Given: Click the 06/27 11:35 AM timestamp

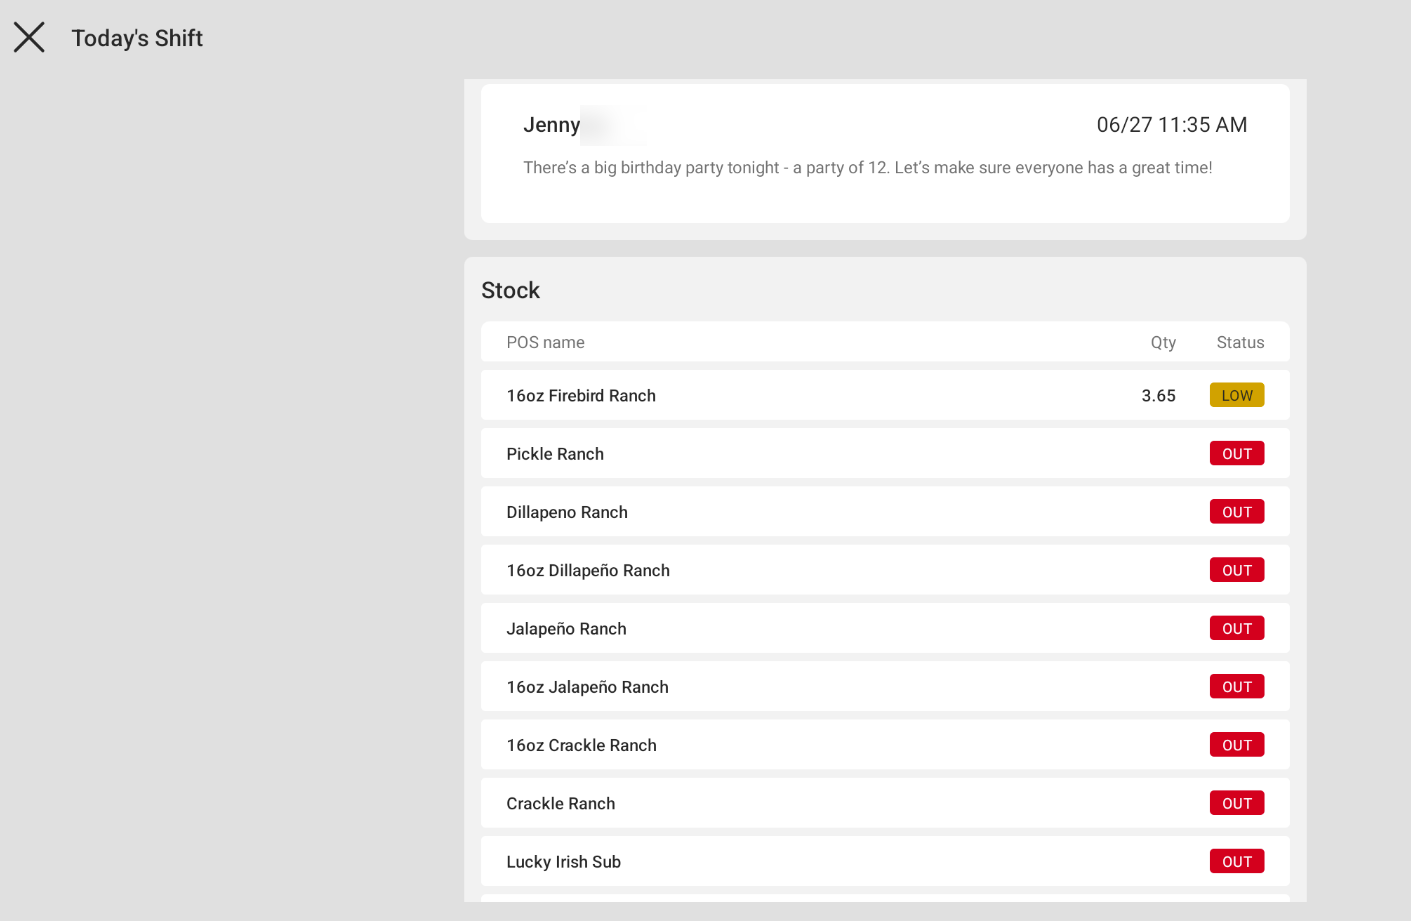Looking at the screenshot, I should [1172, 125].
